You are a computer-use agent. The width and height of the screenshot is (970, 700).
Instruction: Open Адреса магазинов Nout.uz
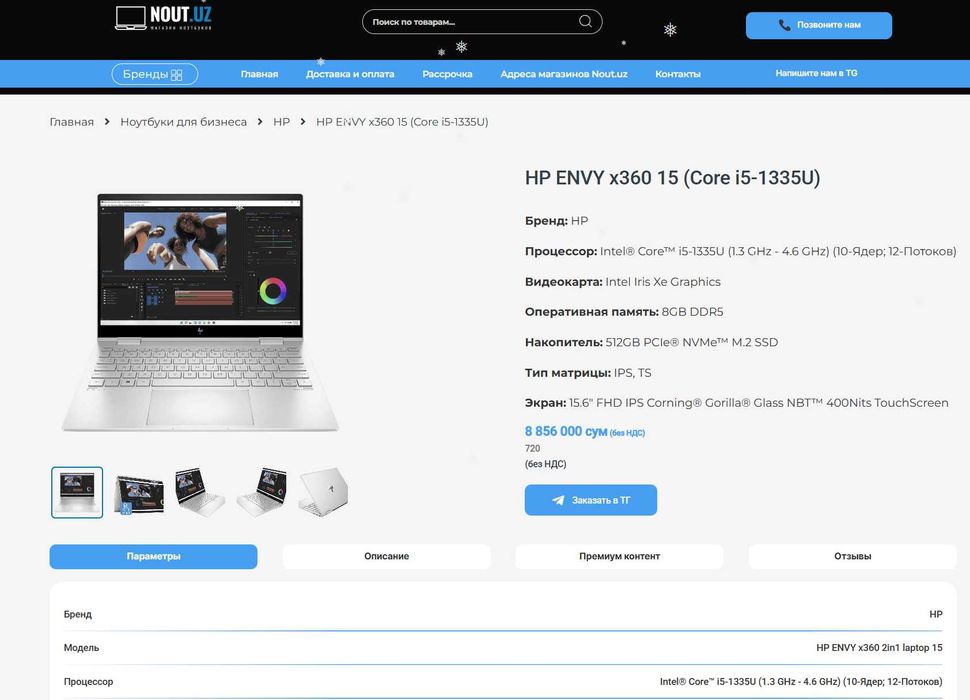coord(564,74)
